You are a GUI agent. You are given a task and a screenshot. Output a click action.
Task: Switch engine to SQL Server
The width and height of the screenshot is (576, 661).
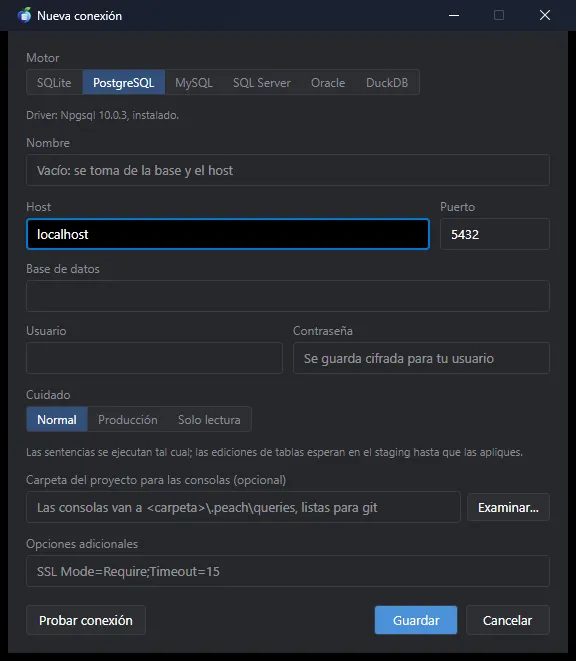262,82
